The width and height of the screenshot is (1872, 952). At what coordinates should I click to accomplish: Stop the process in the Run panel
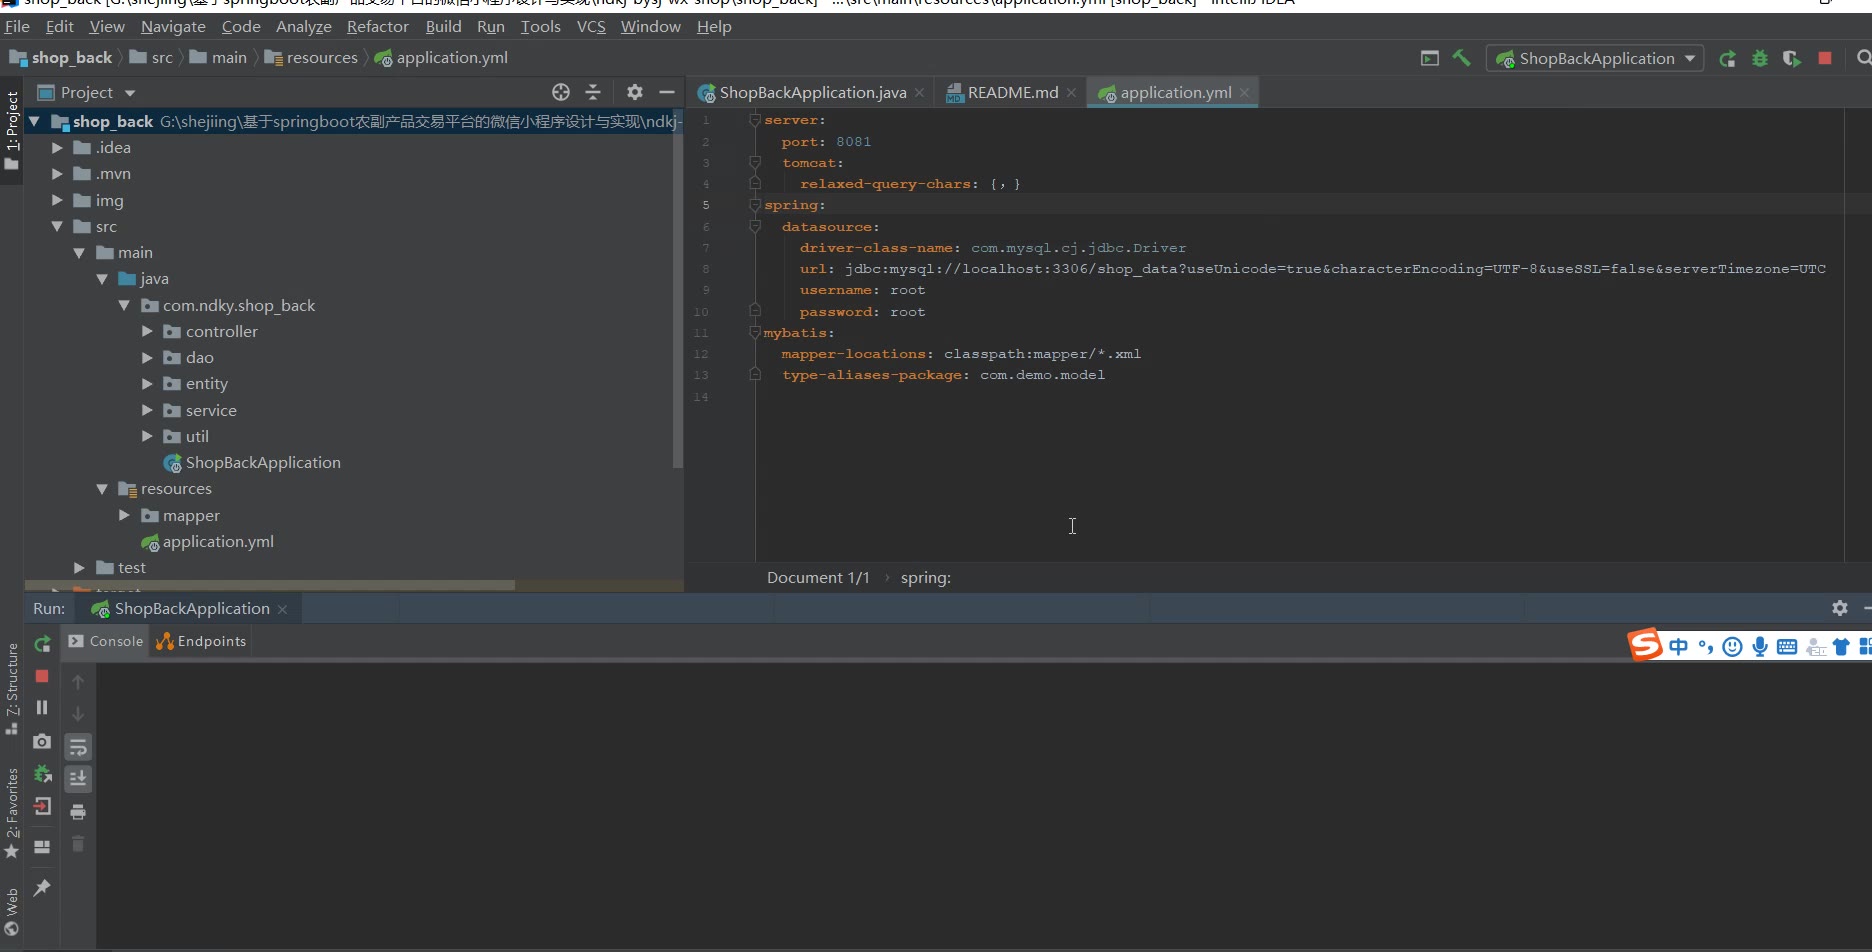tap(42, 676)
